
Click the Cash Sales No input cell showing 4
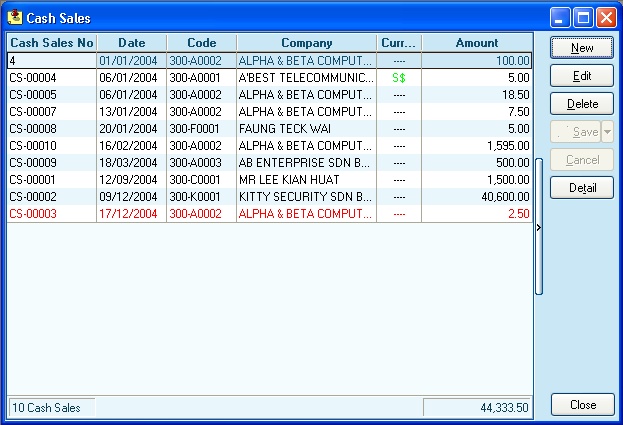coord(52,61)
